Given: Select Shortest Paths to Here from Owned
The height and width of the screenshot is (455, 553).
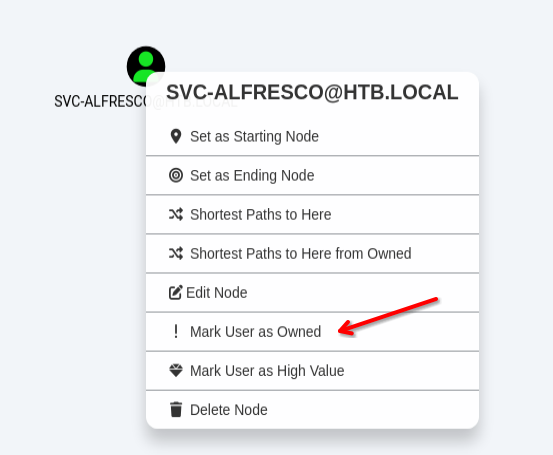Looking at the screenshot, I should (312, 253).
